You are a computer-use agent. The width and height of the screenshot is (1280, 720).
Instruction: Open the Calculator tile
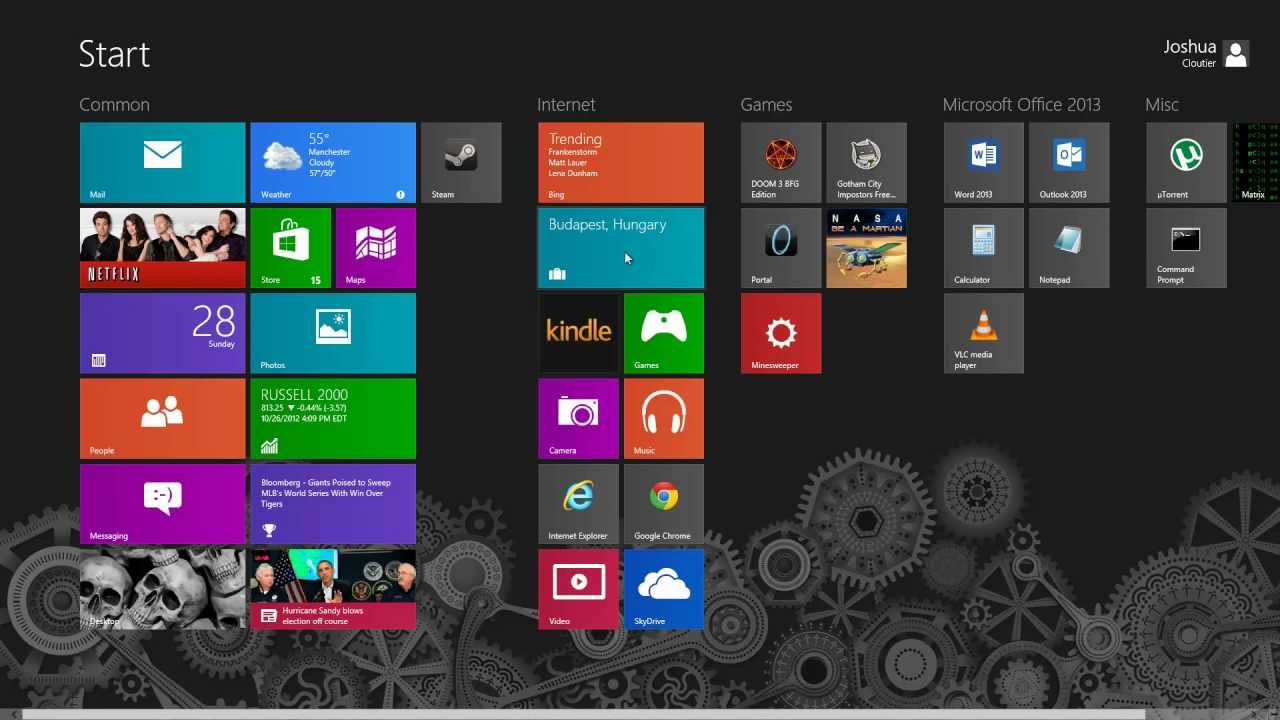click(x=984, y=248)
